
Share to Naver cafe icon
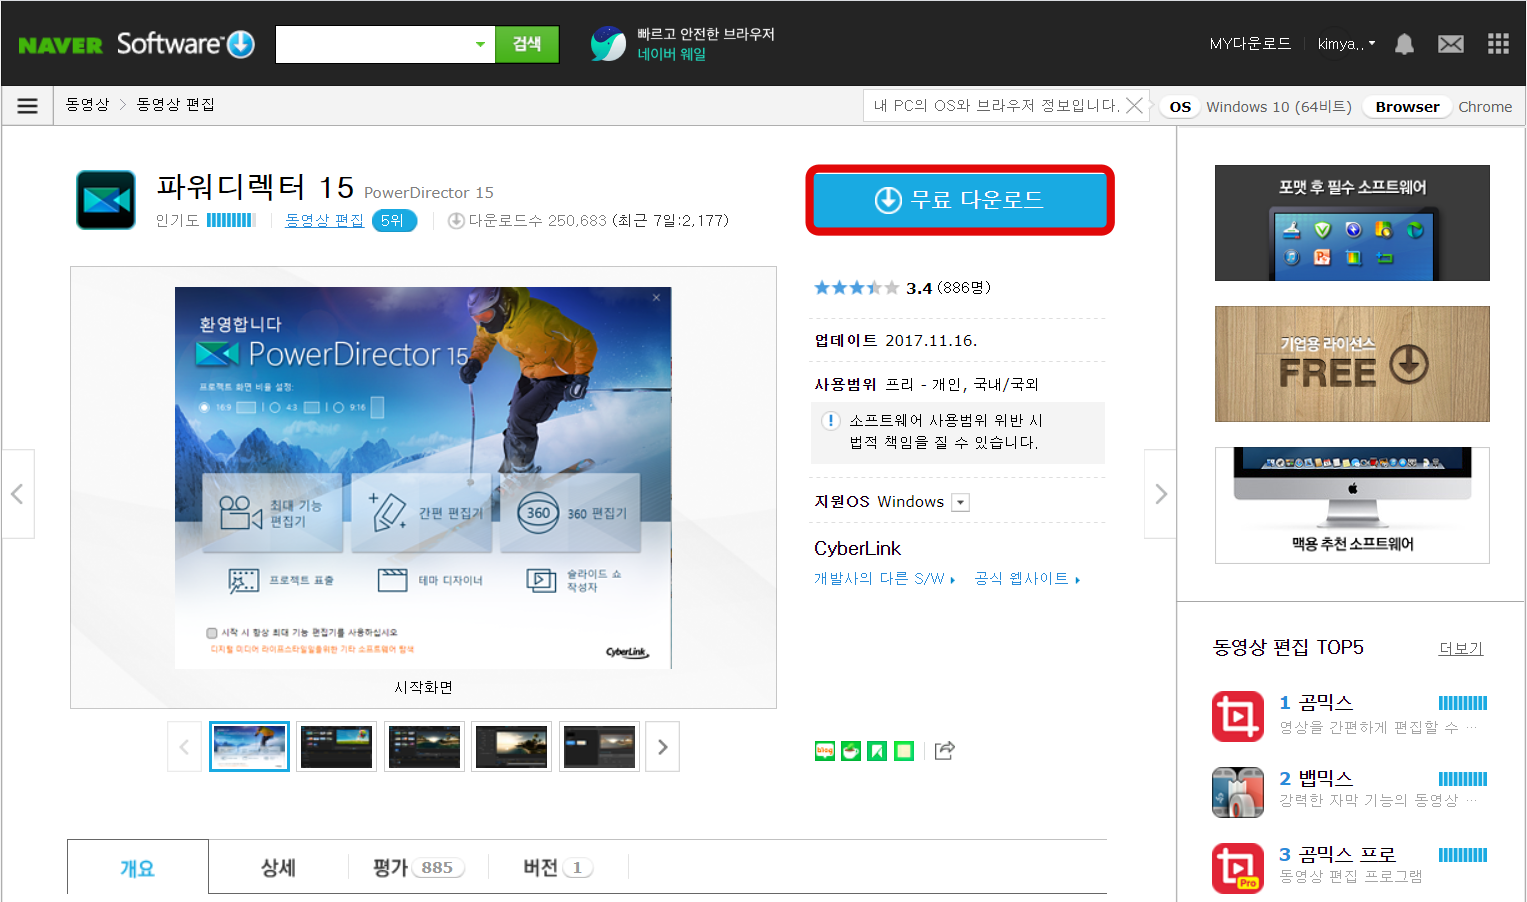851,751
